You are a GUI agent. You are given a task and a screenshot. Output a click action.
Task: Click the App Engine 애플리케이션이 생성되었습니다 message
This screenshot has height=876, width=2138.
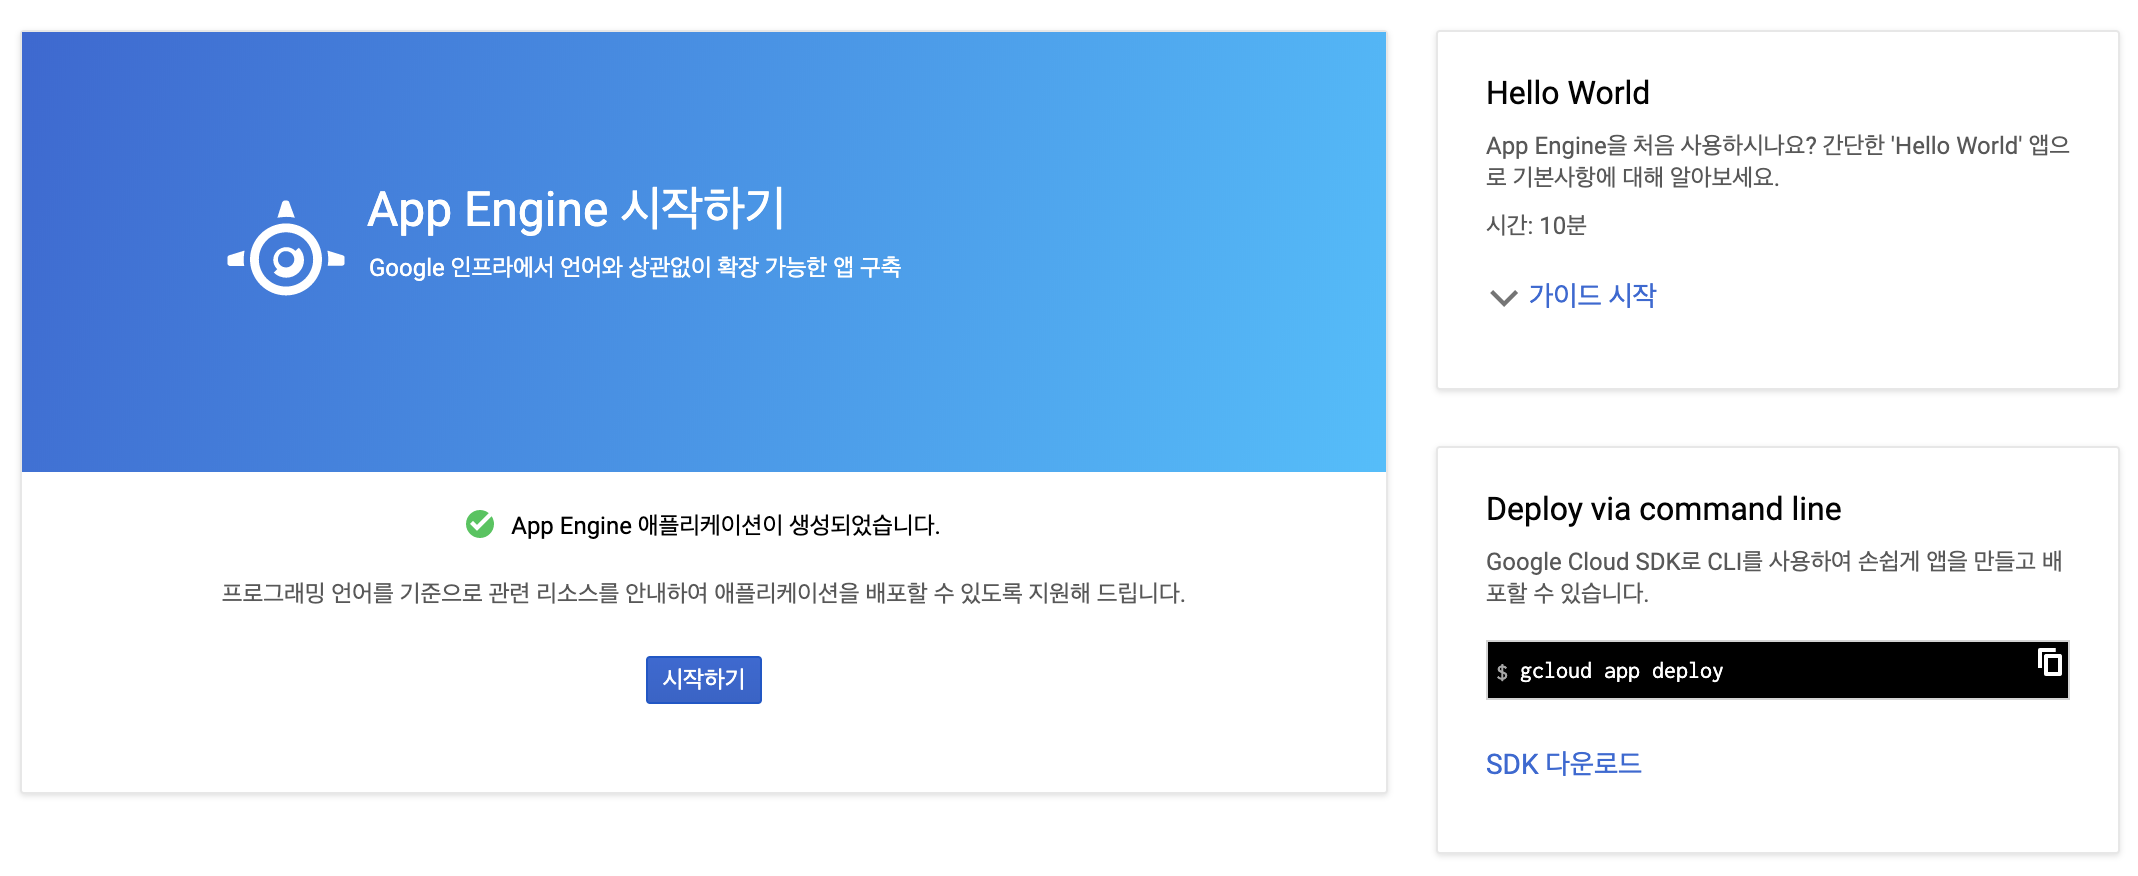pyautogui.click(x=725, y=525)
